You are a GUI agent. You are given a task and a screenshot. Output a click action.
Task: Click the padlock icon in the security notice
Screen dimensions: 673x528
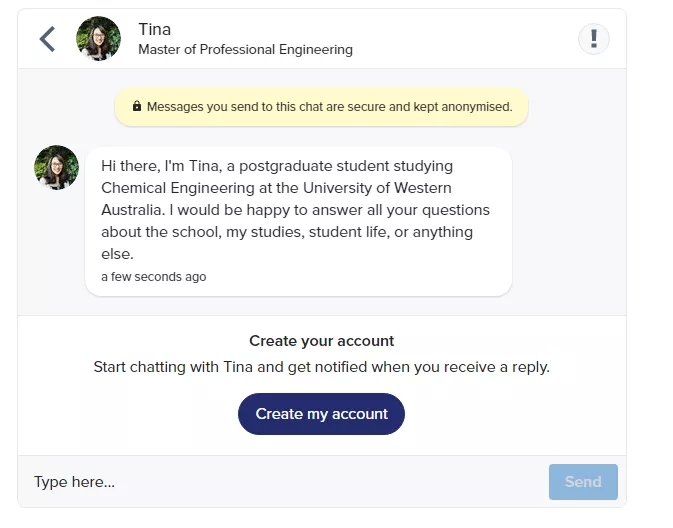tap(137, 107)
